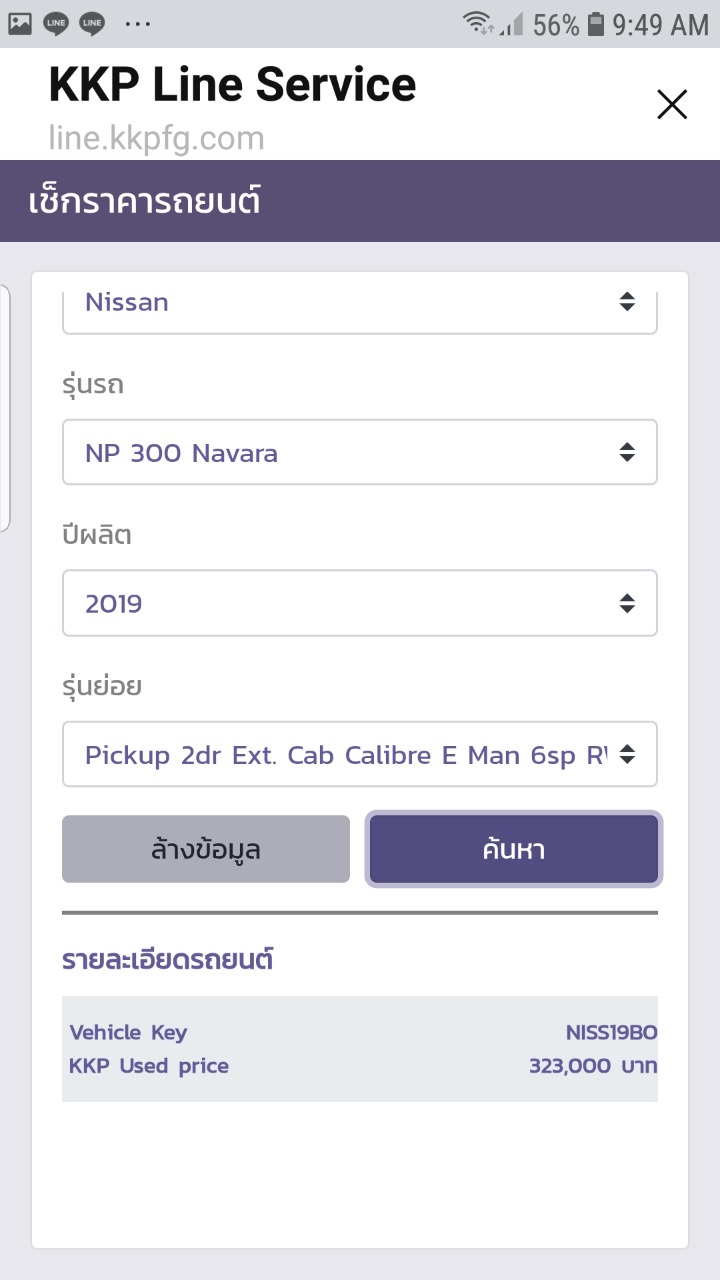Tap the Wi-Fi status icon

tap(478, 23)
